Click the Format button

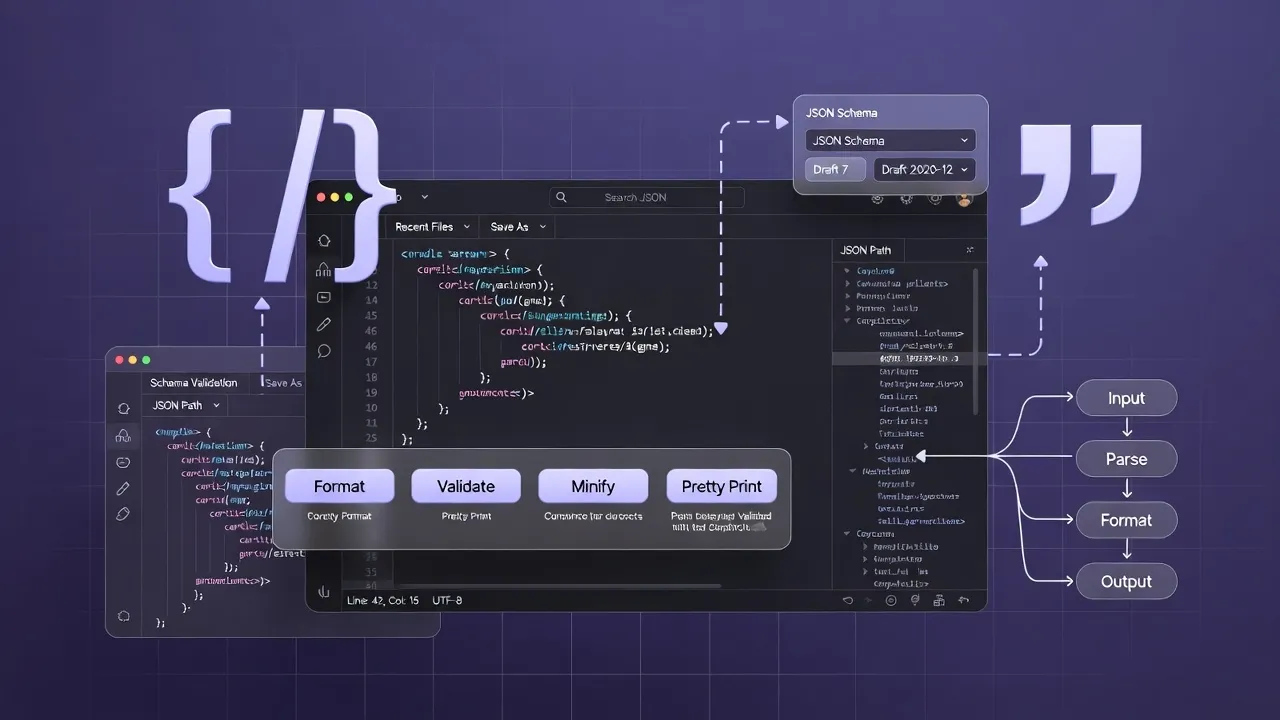(339, 486)
